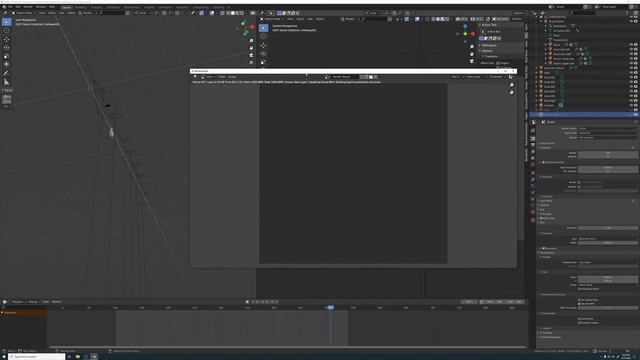Open the Render menu in top bar

28,7
